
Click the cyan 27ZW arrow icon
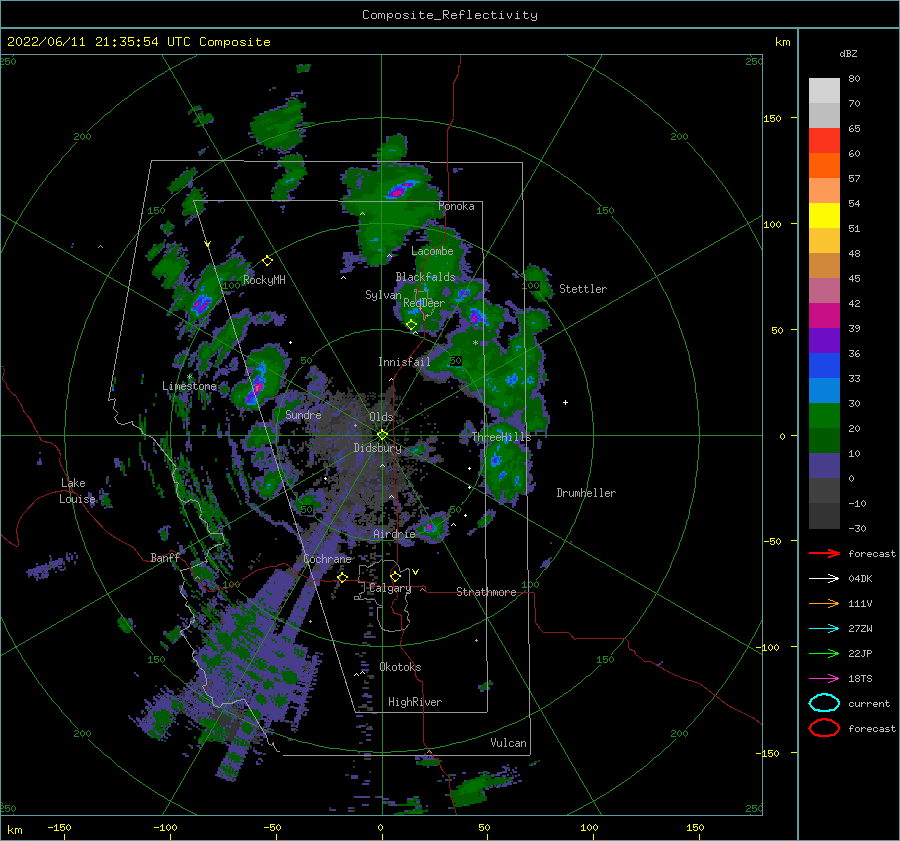click(x=824, y=629)
